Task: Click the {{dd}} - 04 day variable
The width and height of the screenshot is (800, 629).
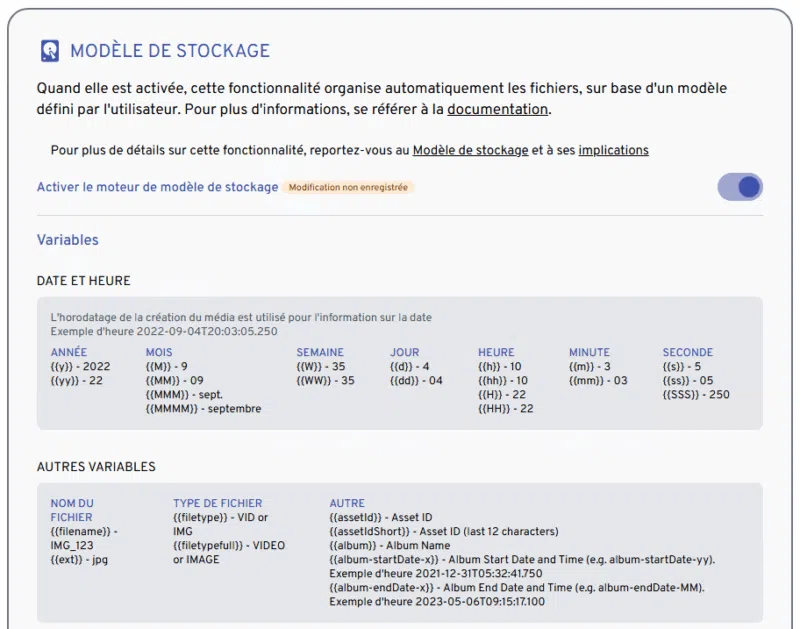Action: [x=416, y=380]
